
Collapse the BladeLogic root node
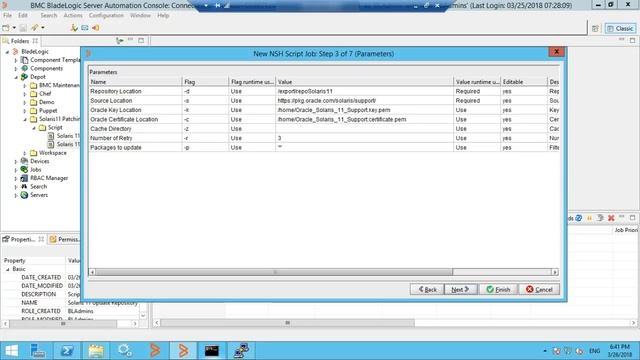pos(7,52)
